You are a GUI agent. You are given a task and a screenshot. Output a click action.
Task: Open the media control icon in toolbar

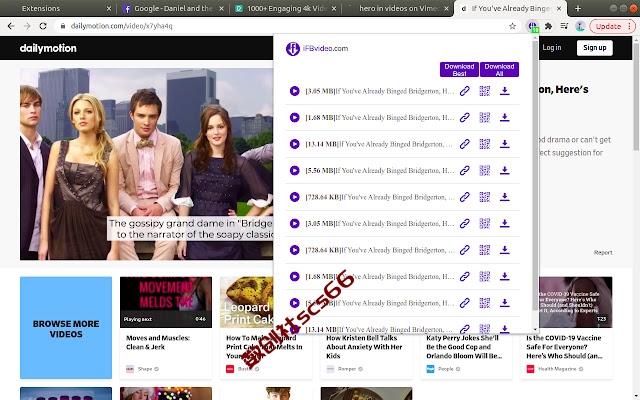tap(564, 26)
